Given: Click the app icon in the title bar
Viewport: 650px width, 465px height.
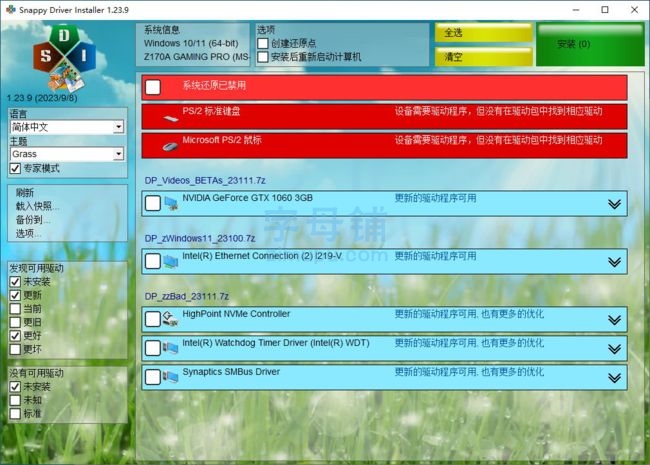Looking at the screenshot, I should click(x=10, y=10).
